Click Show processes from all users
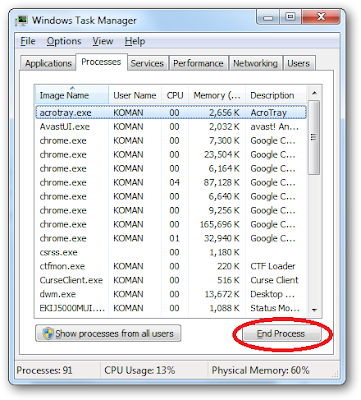The image size is (361, 400). pos(108,333)
